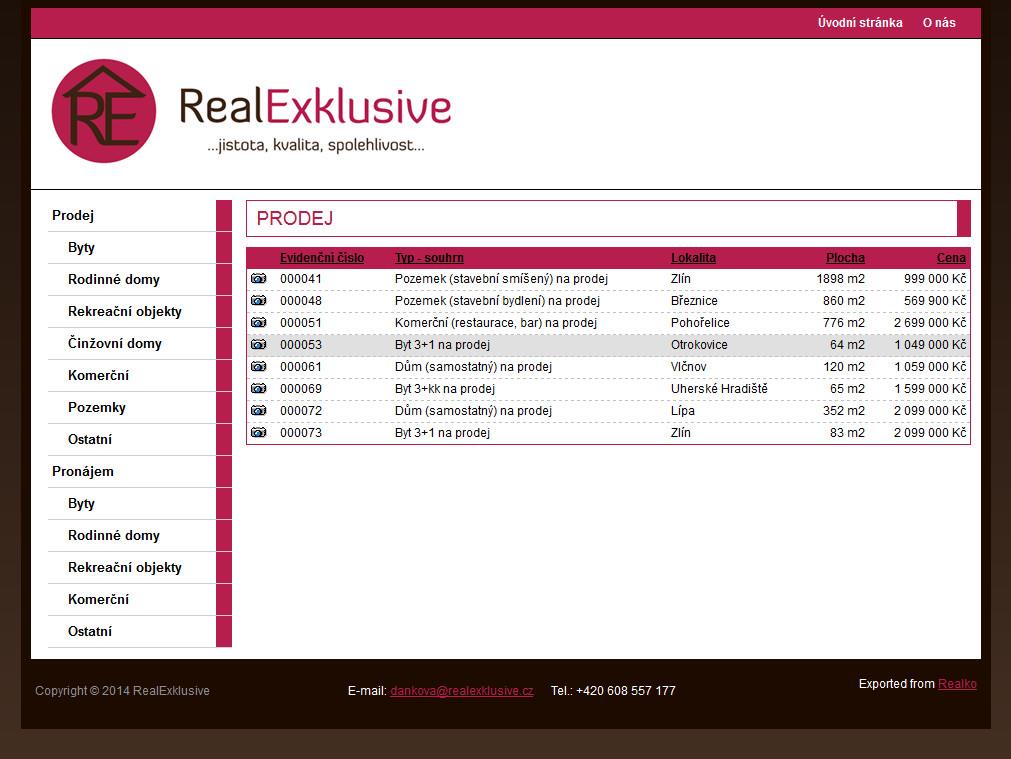Follow the Realko link in footer

pos(957,684)
